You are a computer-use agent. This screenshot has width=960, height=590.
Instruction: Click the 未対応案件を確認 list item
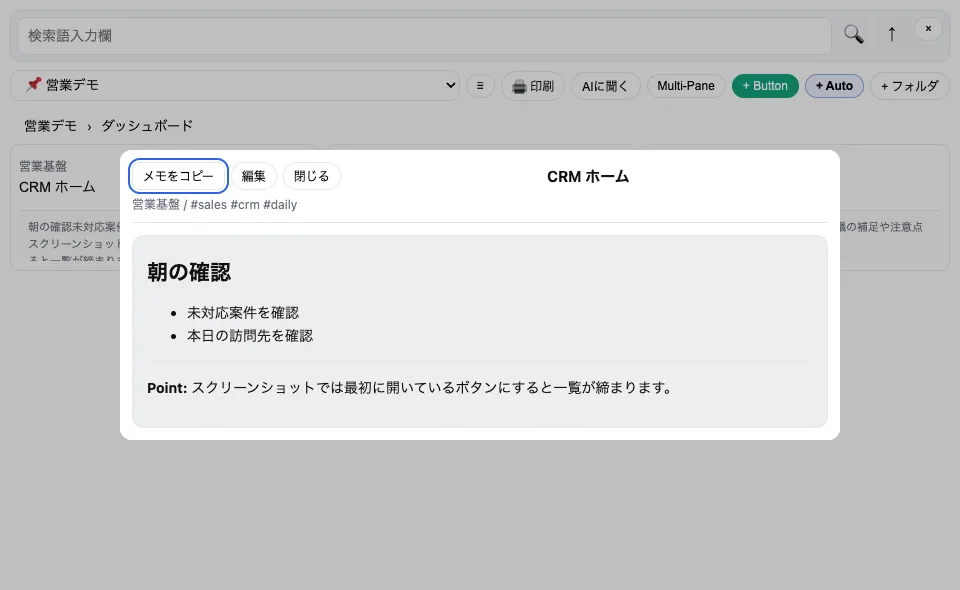(243, 313)
